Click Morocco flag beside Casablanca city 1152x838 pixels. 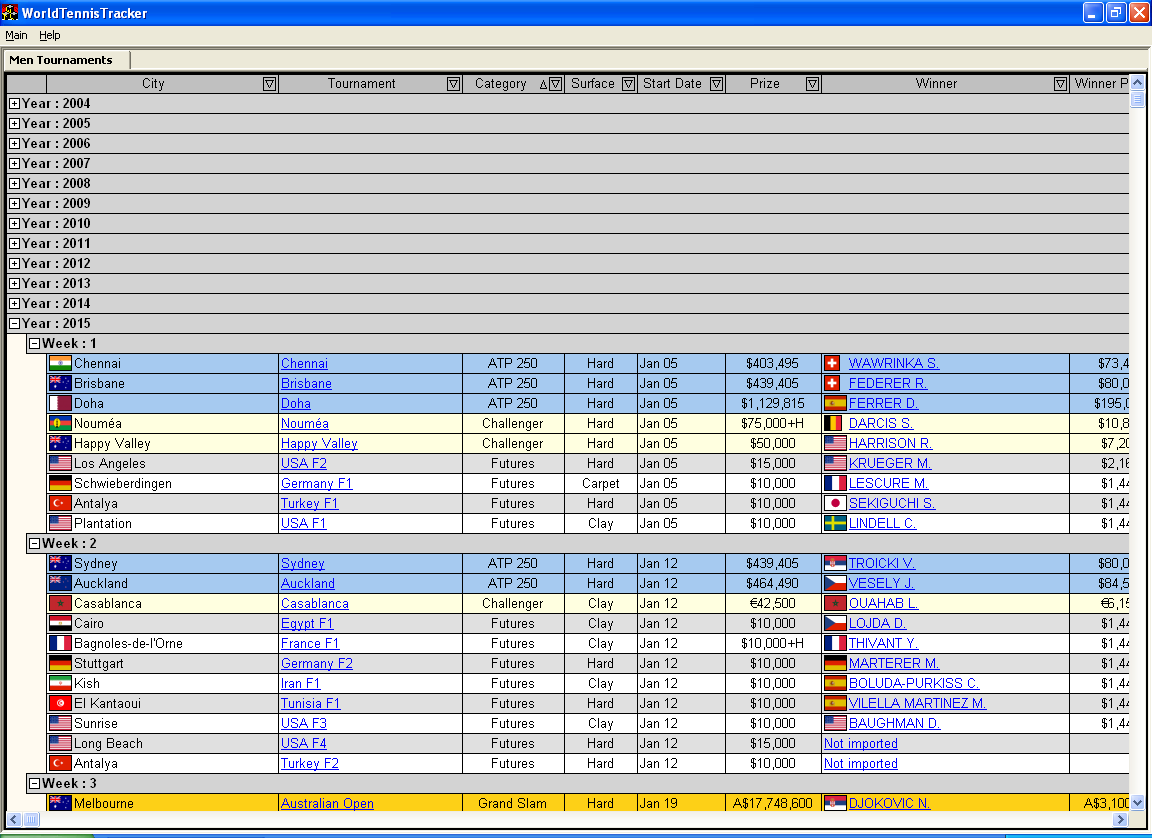[60, 604]
